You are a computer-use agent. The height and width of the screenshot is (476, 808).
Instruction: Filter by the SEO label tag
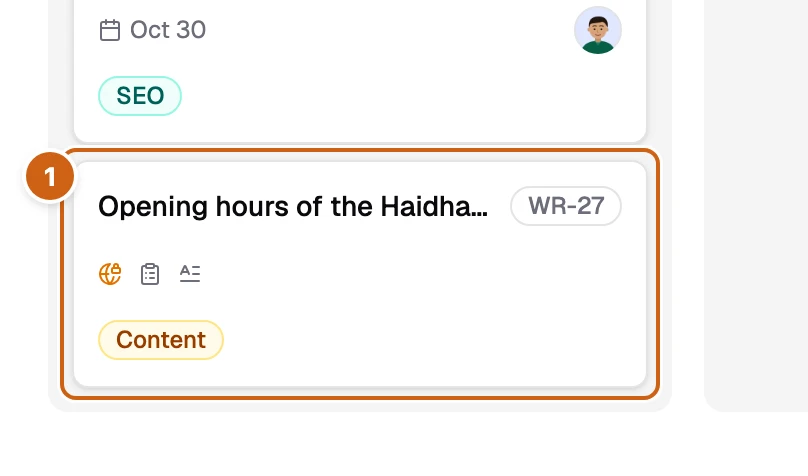coord(140,96)
